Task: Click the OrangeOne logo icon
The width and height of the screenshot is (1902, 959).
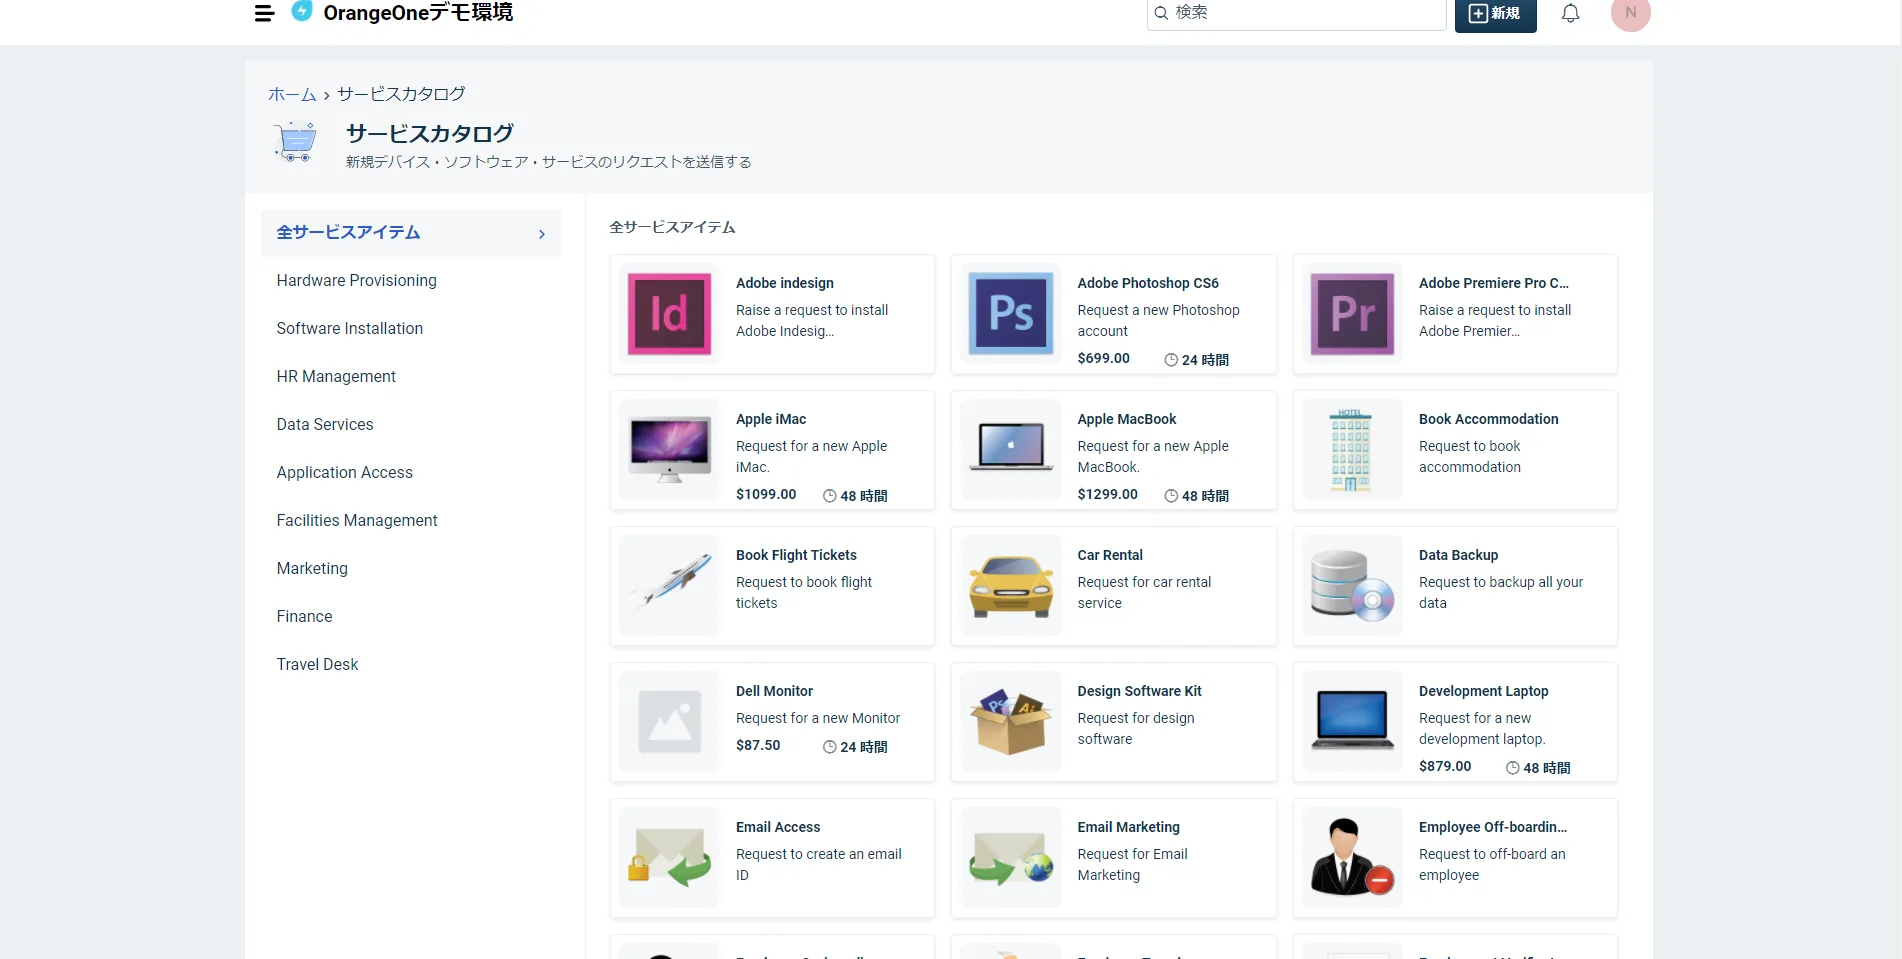Action: click(x=301, y=11)
